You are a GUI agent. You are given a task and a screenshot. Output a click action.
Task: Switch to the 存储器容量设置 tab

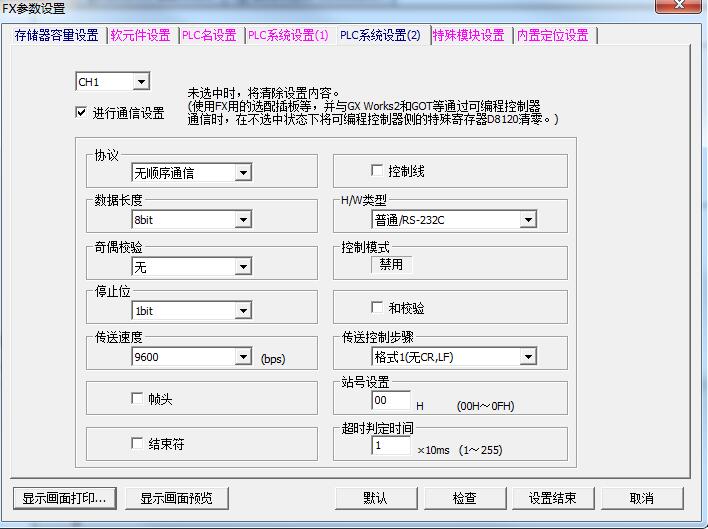point(56,36)
